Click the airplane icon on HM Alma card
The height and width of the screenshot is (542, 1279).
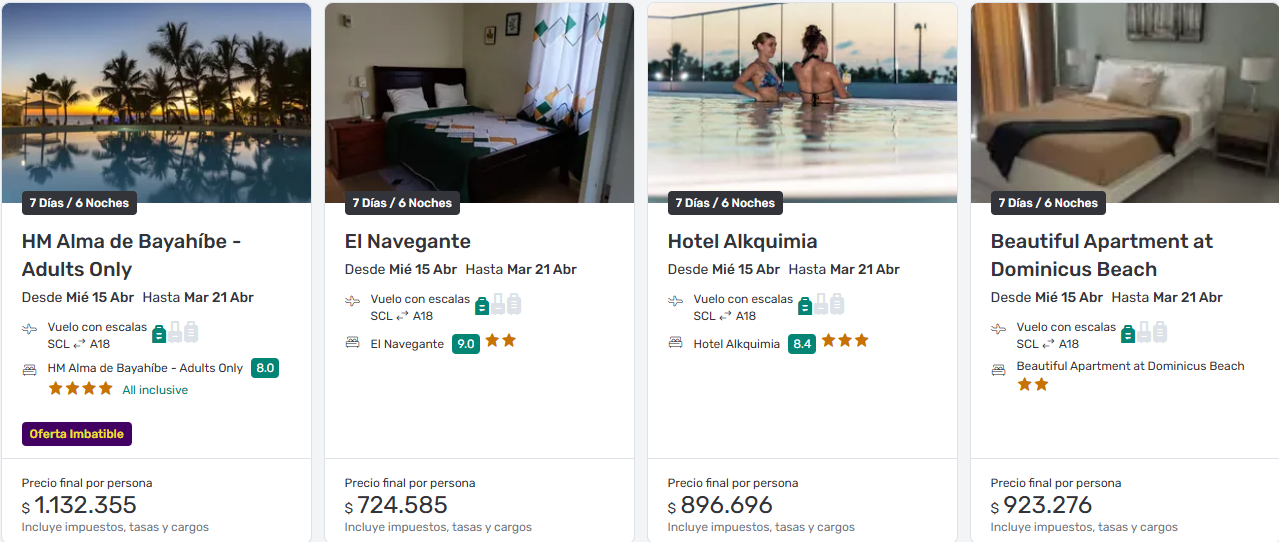pyautogui.click(x=29, y=328)
